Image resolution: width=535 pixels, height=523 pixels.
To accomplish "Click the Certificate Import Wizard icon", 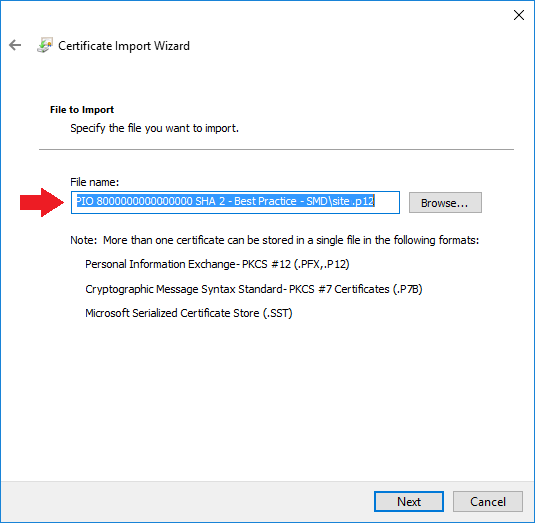I will 45,45.
